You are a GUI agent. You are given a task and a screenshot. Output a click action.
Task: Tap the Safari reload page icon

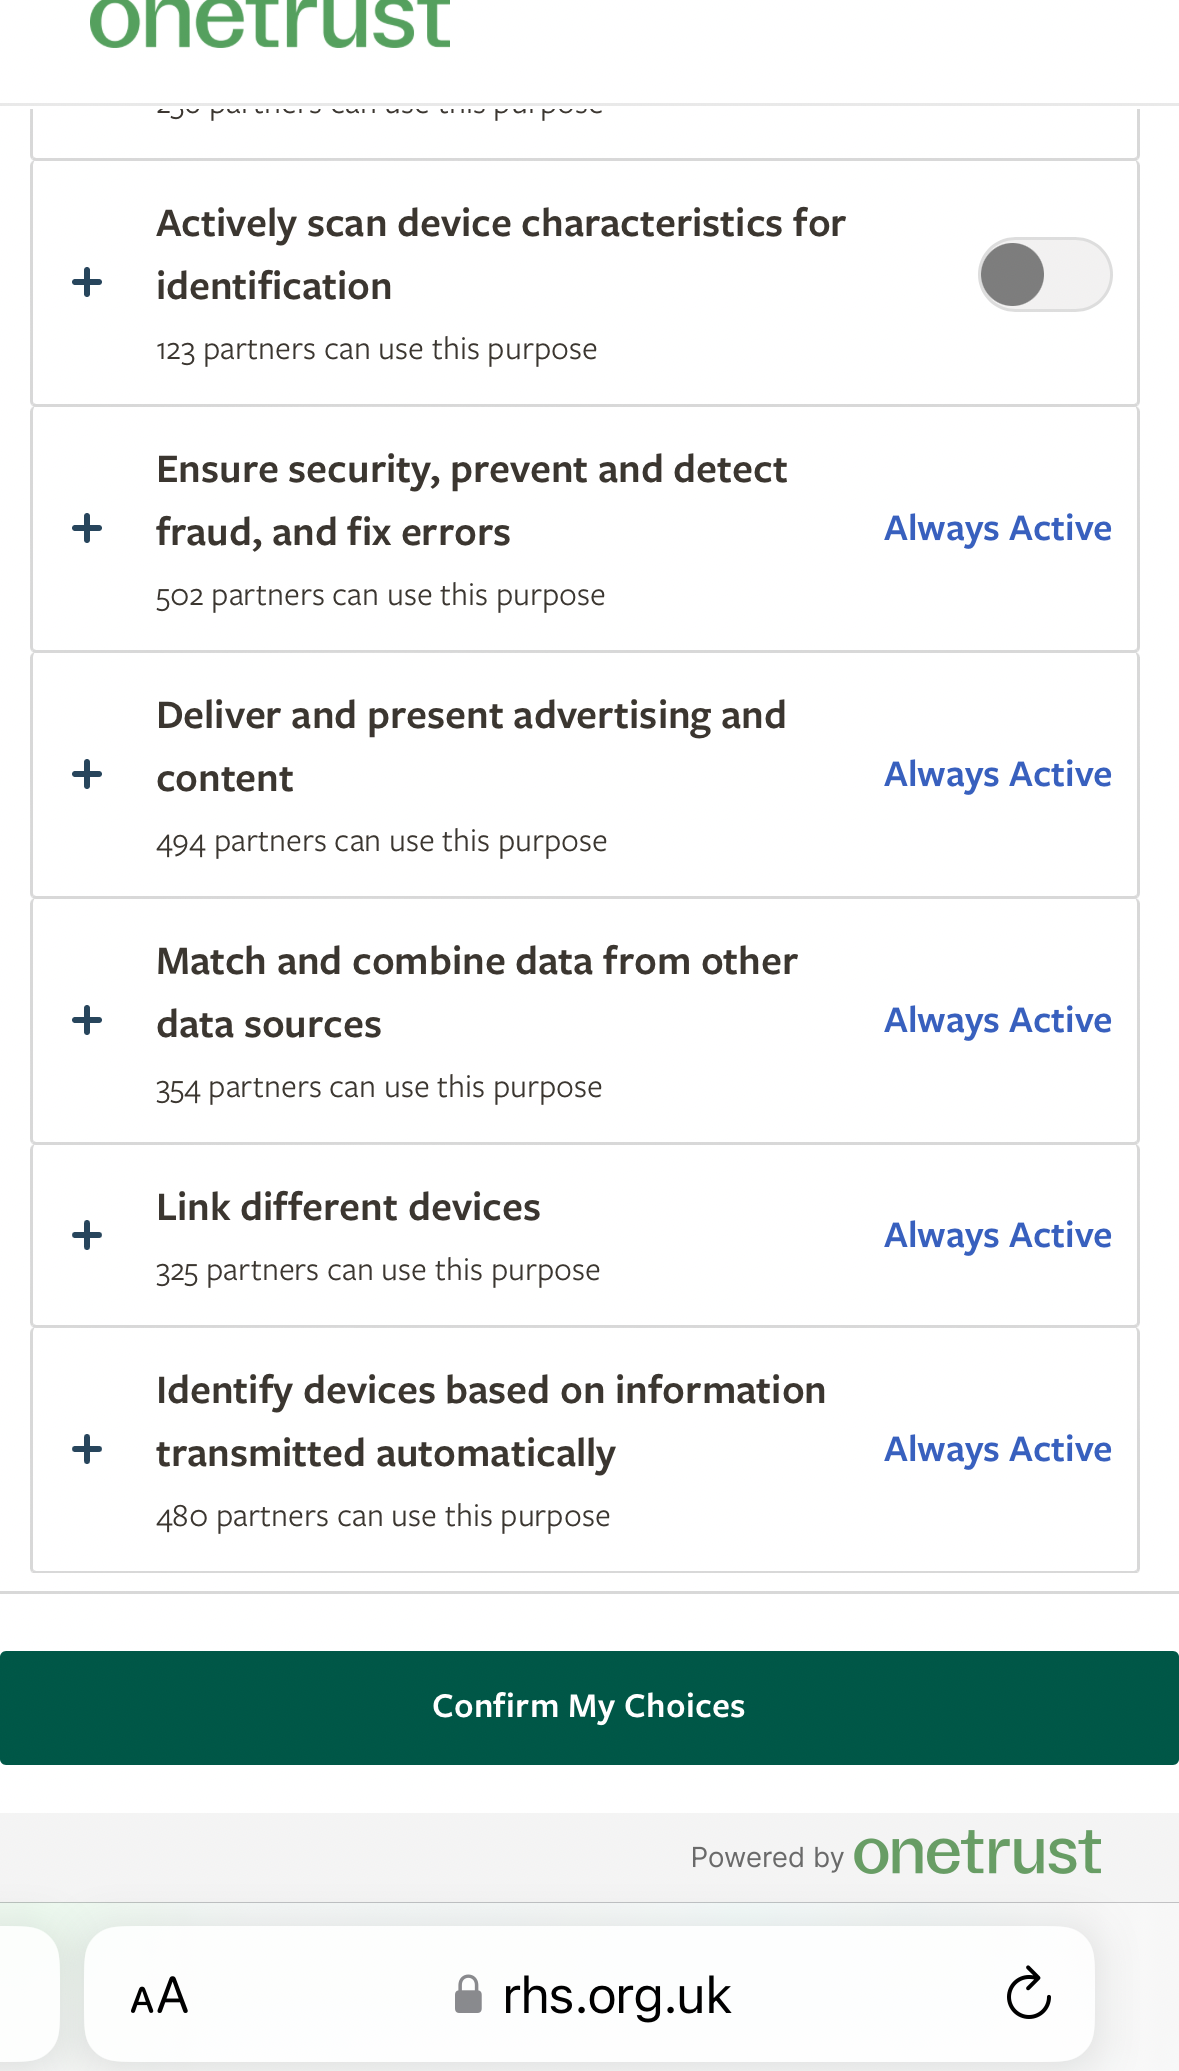point(1028,1995)
